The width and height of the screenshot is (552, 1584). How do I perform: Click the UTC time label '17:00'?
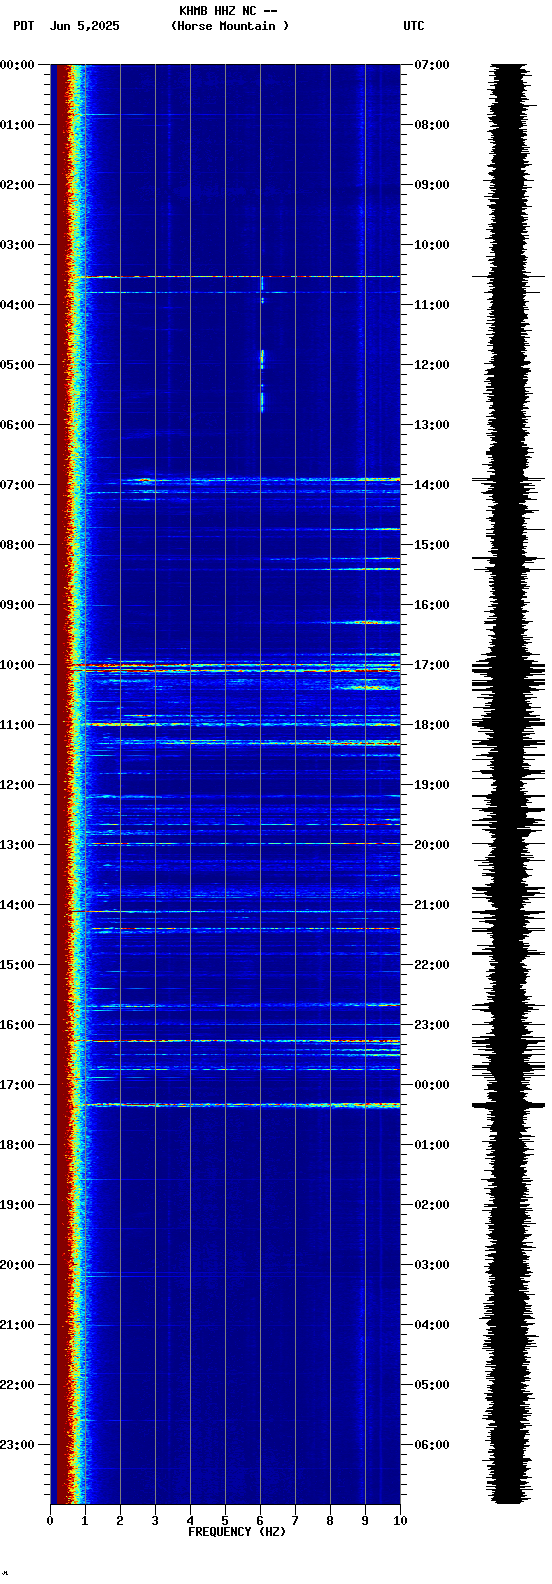point(431,665)
